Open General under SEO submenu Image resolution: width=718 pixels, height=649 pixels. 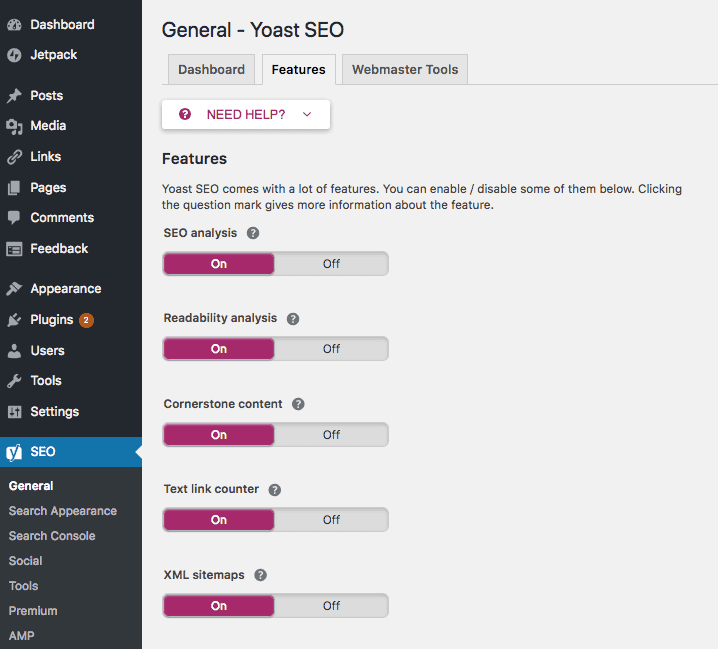(31, 486)
